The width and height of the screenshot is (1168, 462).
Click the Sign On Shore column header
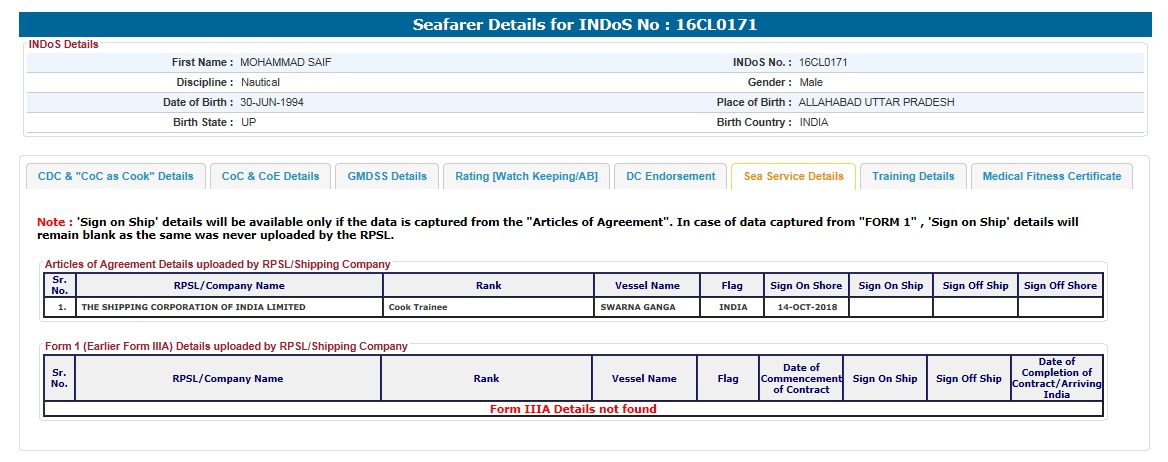click(806, 286)
